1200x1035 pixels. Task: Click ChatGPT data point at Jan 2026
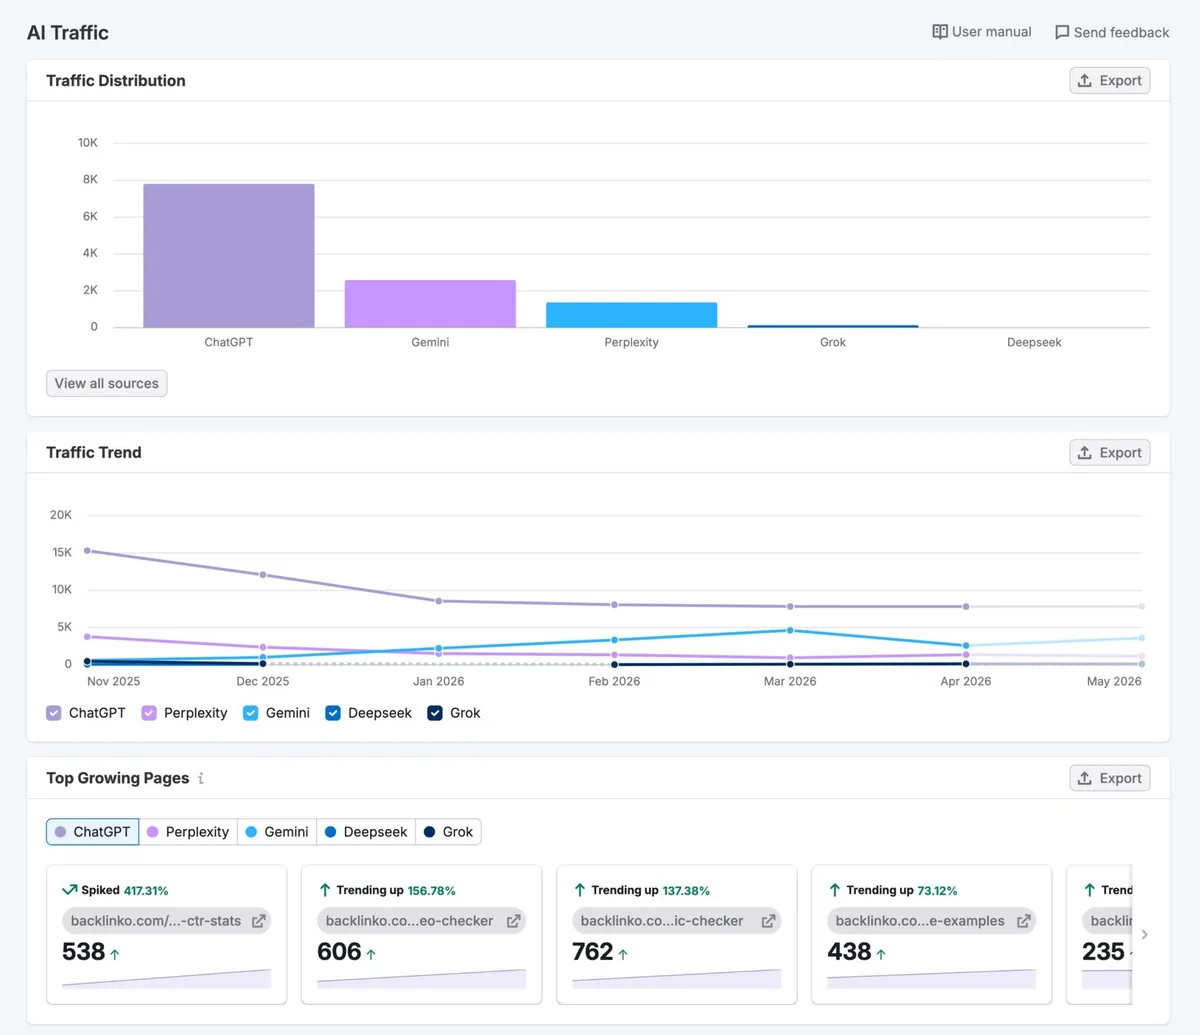[439, 601]
